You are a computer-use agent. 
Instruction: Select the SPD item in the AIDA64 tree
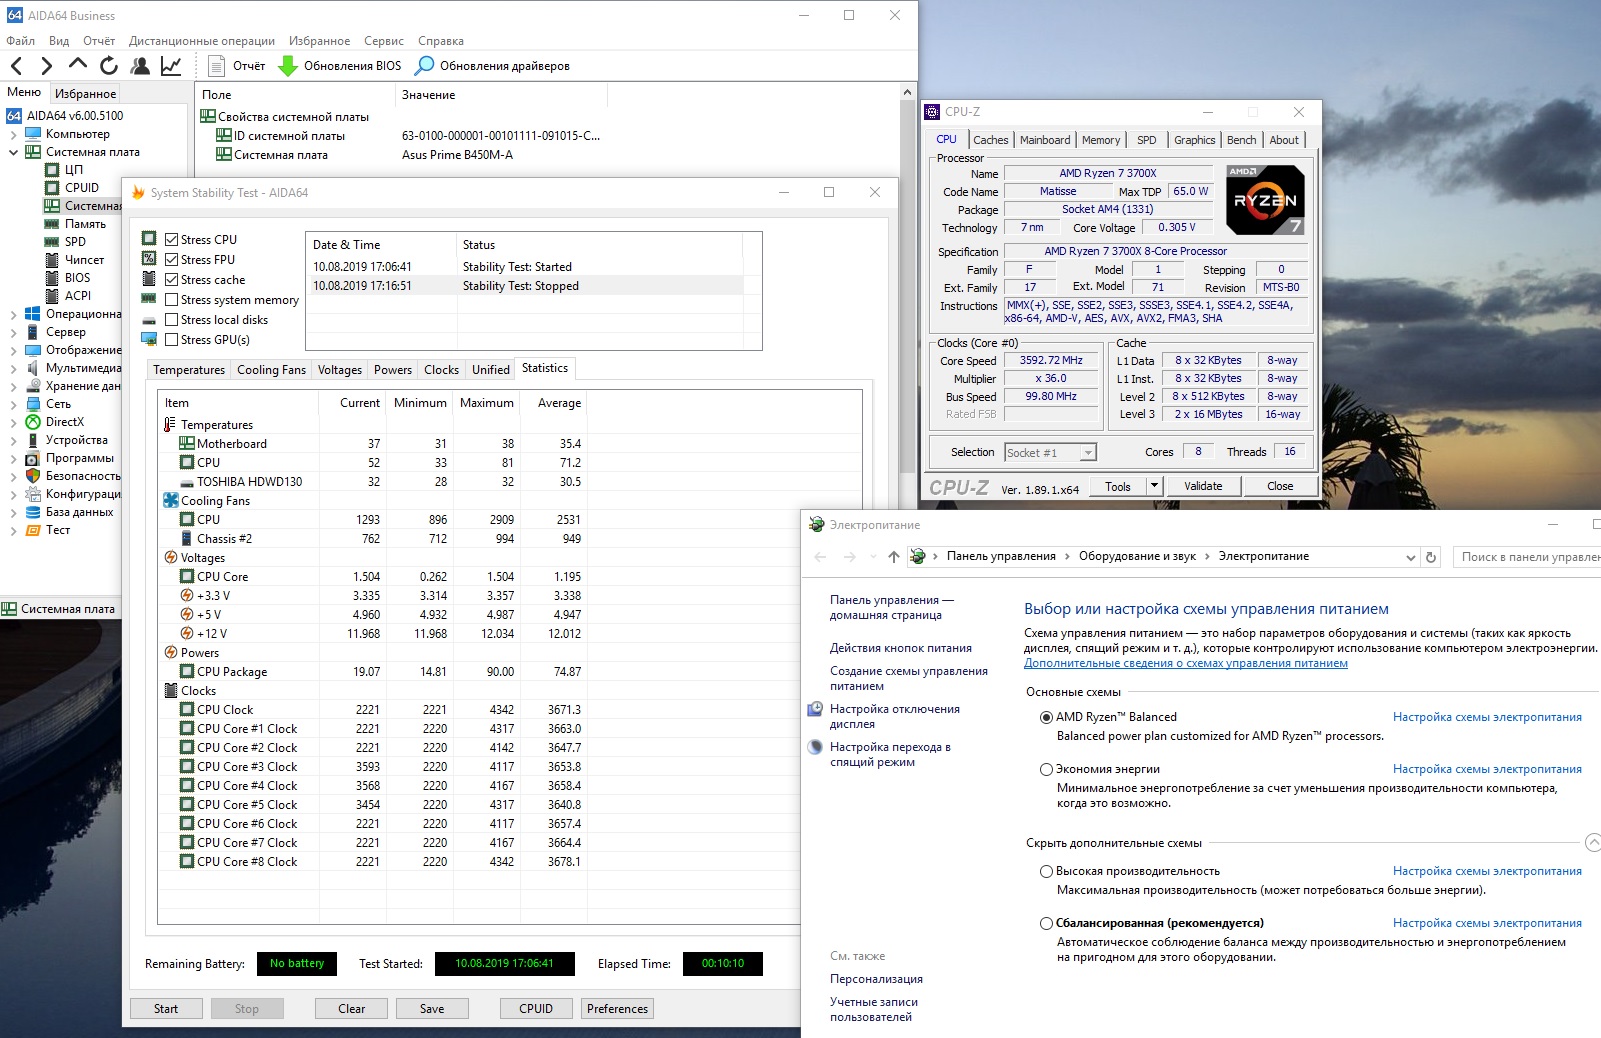tap(75, 242)
